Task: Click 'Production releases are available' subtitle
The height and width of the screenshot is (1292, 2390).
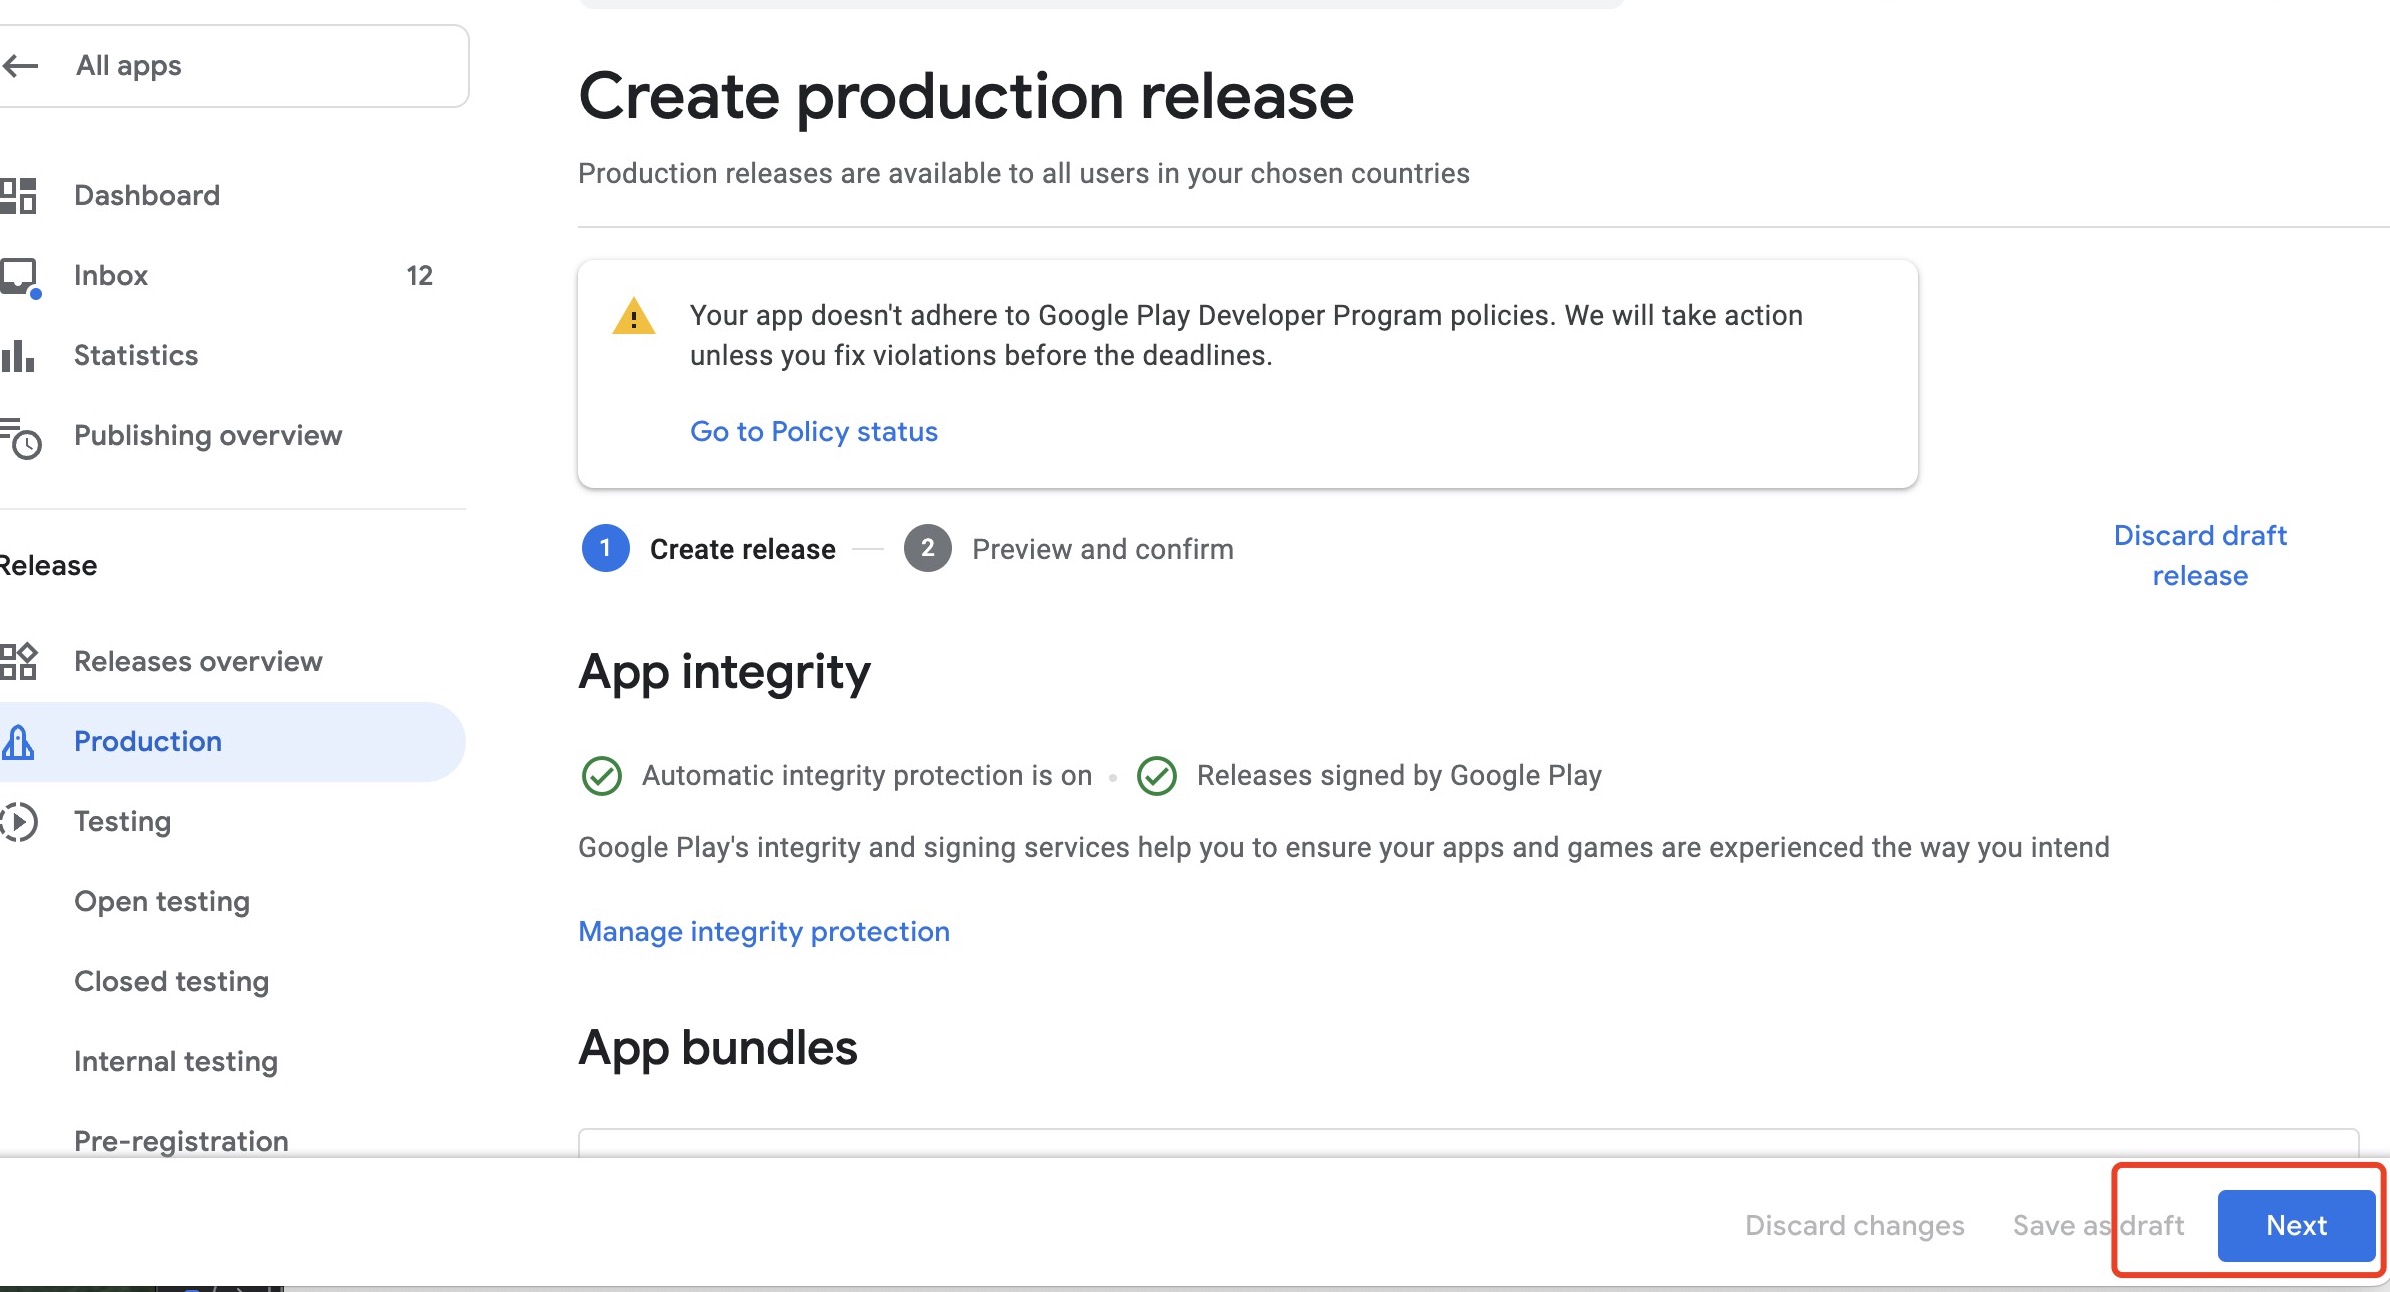Action: click(1024, 173)
